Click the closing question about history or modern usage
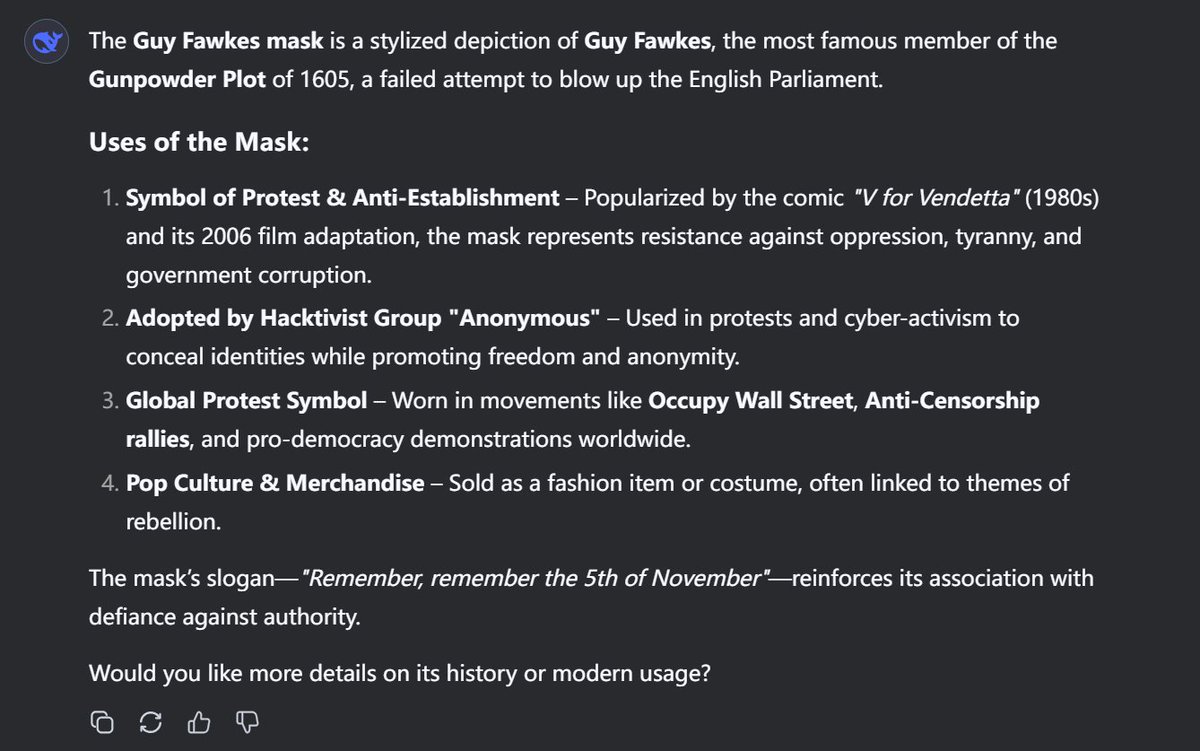This screenshot has width=1200, height=751. click(x=400, y=673)
